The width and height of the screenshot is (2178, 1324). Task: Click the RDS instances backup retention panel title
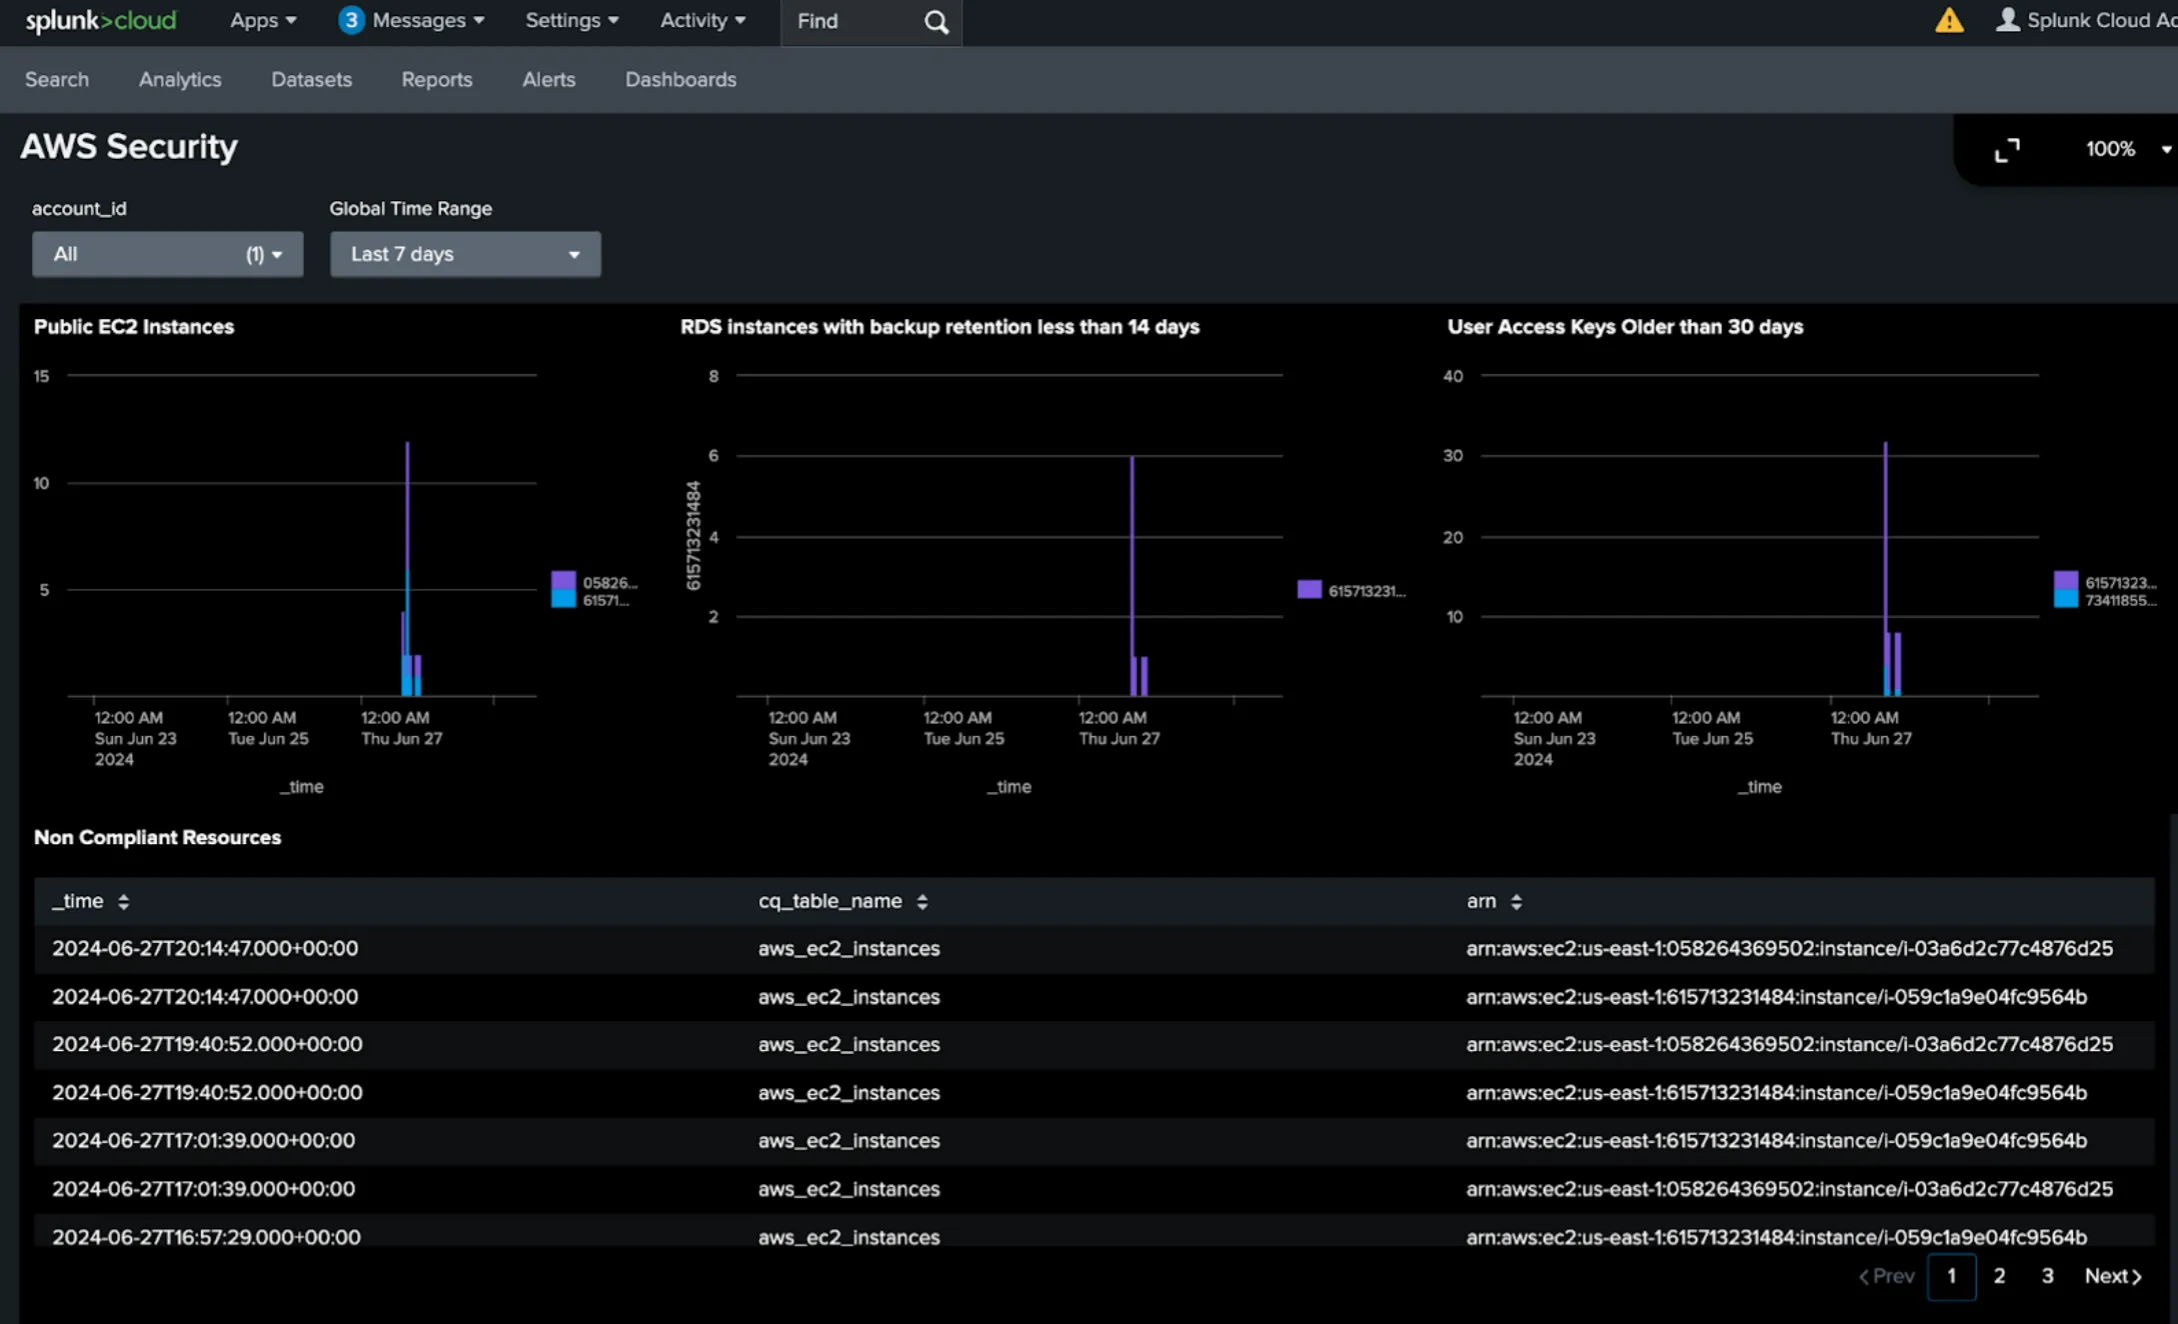pyautogui.click(x=940, y=327)
